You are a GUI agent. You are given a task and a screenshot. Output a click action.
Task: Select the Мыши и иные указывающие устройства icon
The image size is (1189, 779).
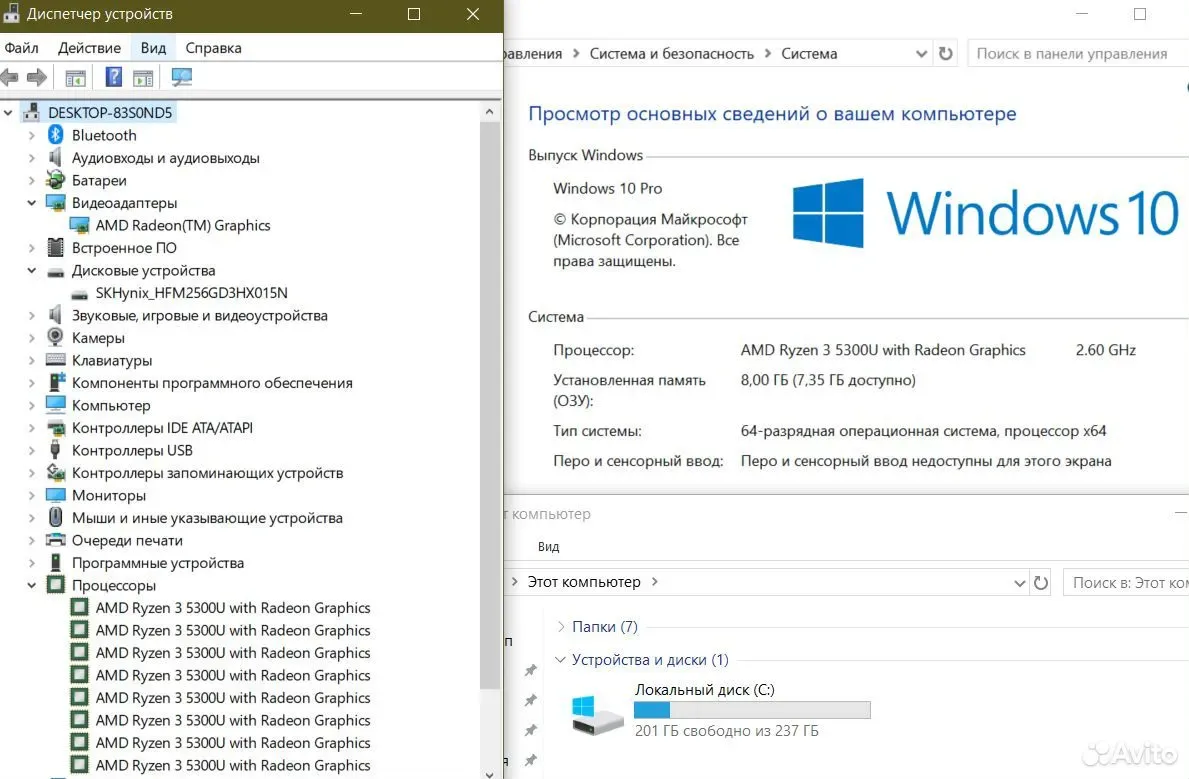click(x=55, y=517)
